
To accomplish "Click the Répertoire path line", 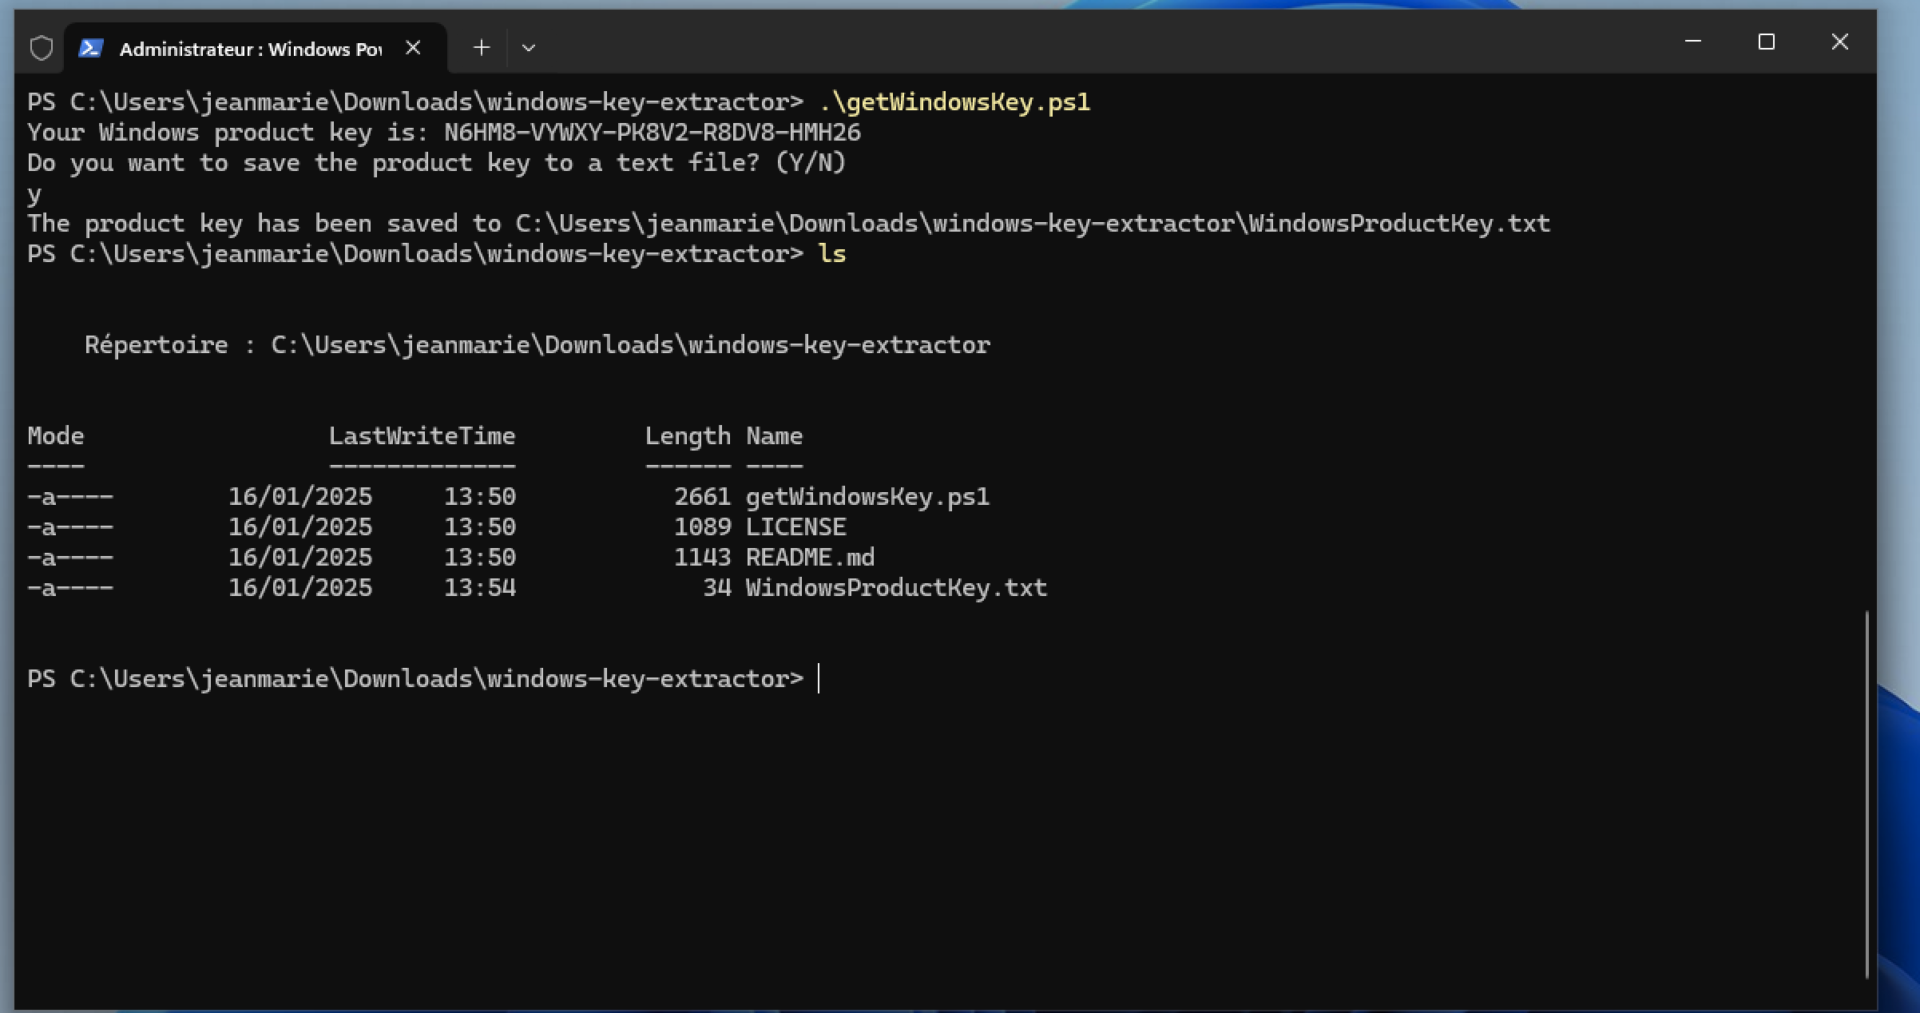I will 537,345.
